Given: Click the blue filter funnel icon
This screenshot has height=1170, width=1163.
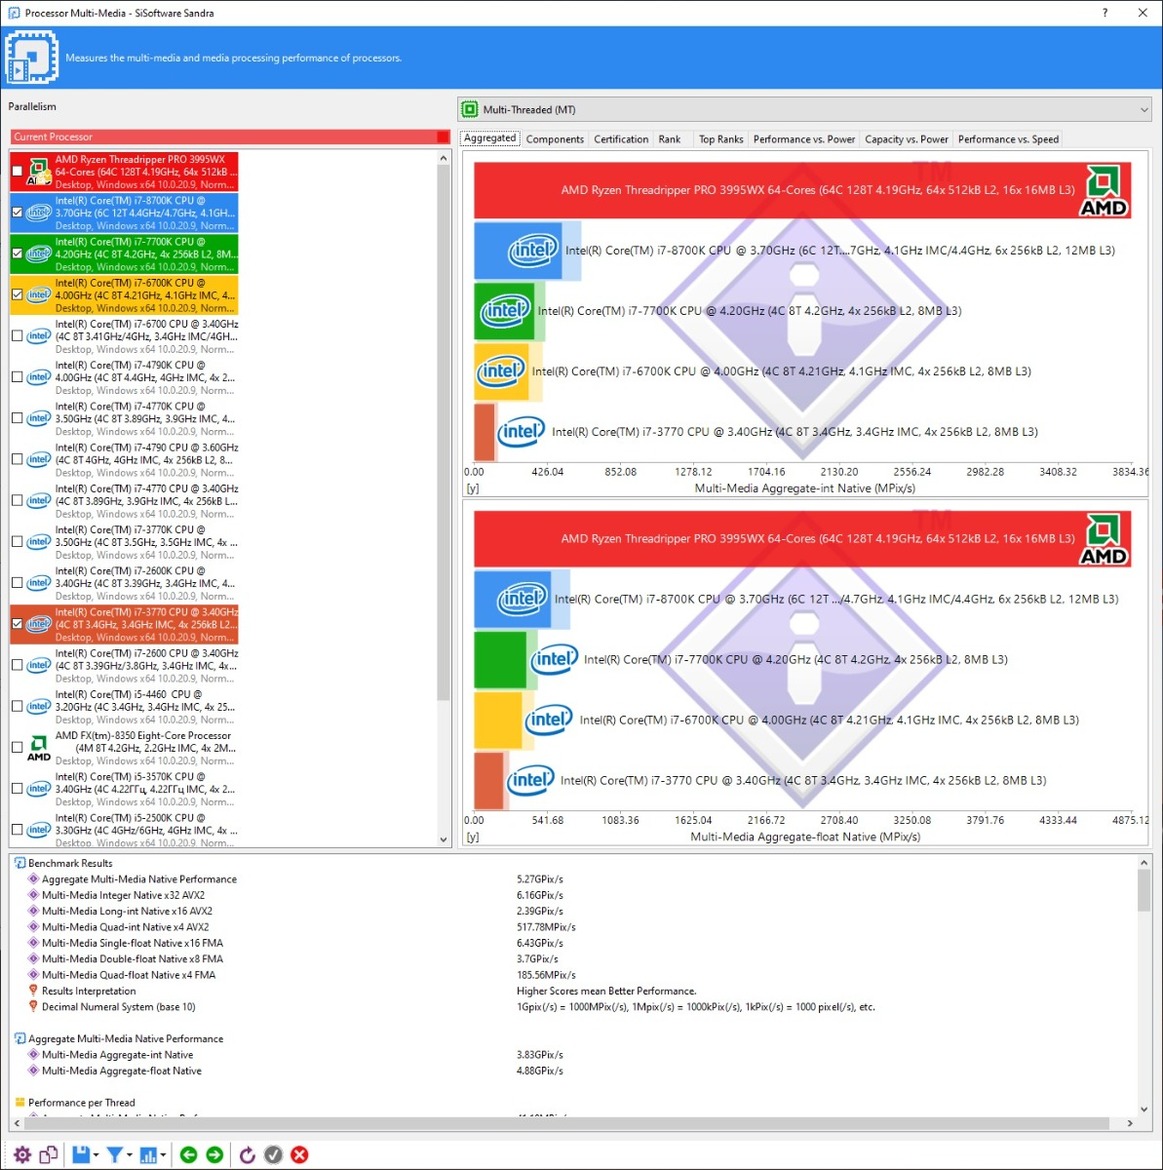Looking at the screenshot, I should (x=114, y=1154).
